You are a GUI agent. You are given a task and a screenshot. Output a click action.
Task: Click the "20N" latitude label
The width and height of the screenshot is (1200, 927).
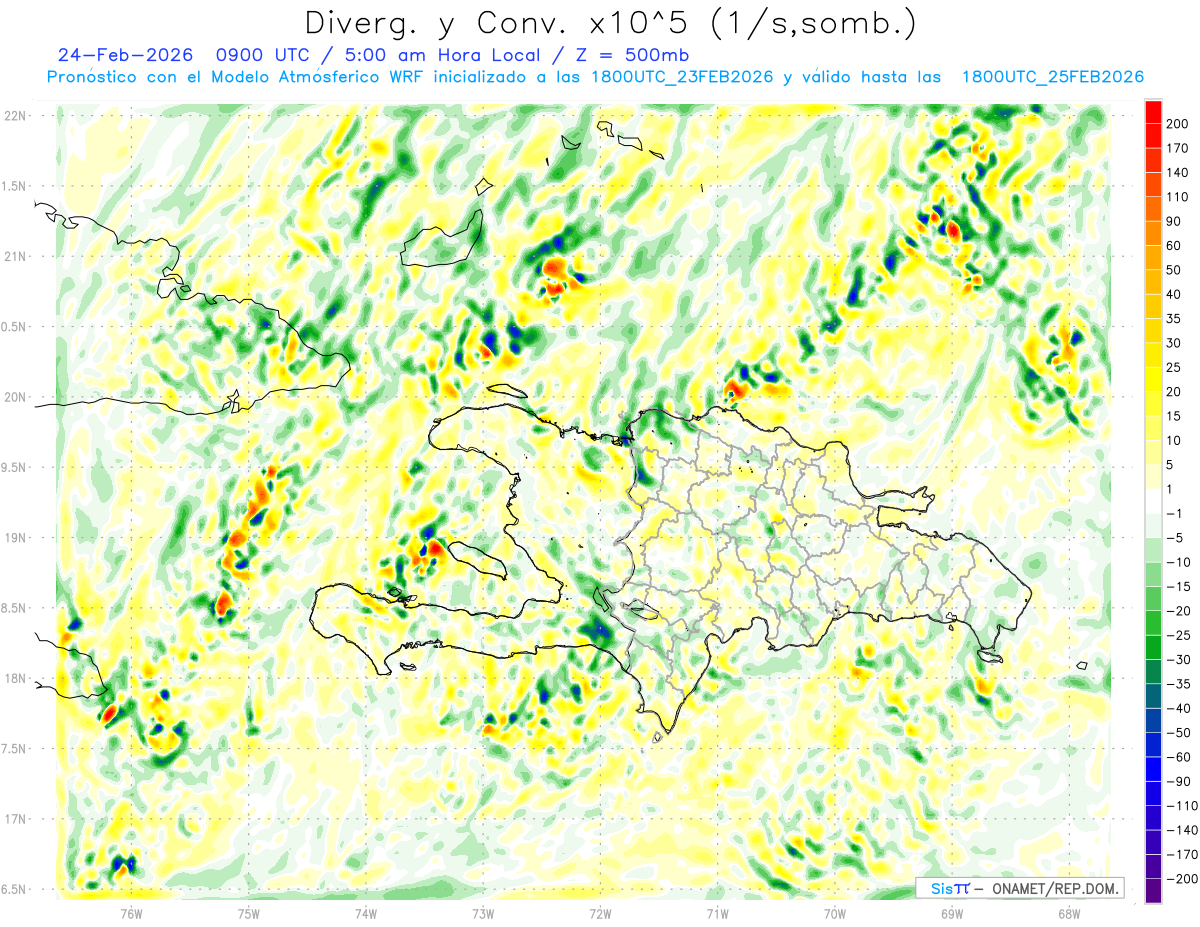(x=15, y=397)
